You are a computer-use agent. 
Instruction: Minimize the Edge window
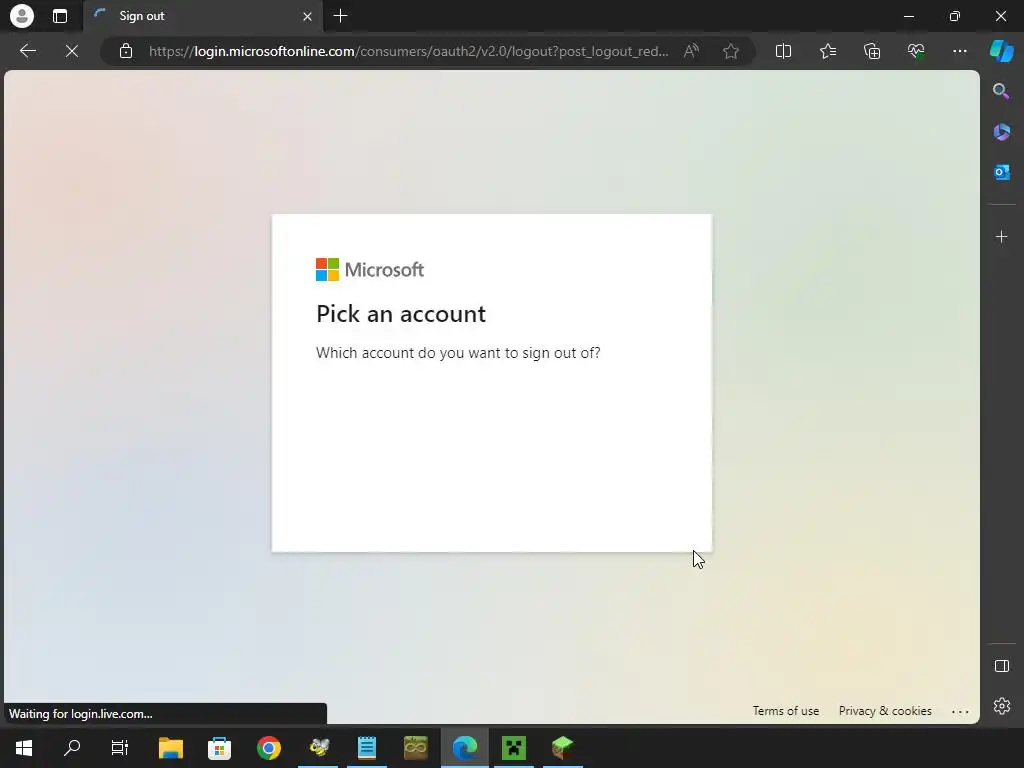(x=908, y=16)
